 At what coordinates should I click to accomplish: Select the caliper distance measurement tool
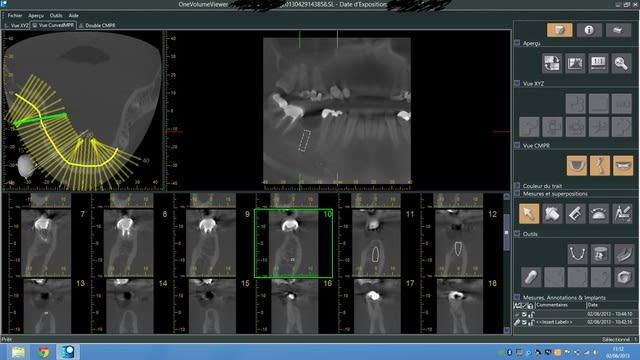pyautogui.click(x=576, y=214)
